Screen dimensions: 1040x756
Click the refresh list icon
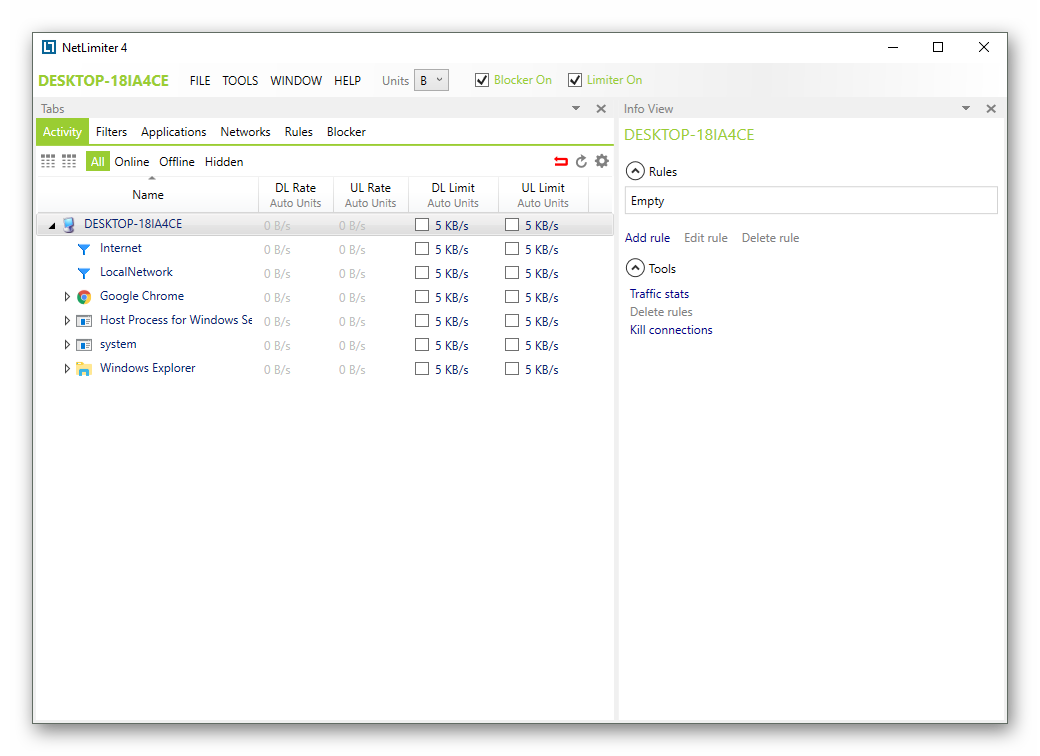(582, 161)
